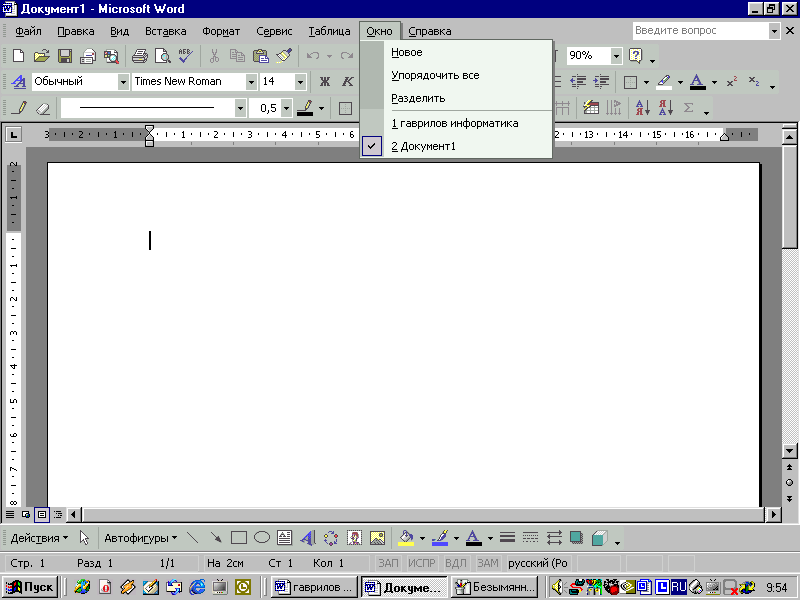The height and width of the screenshot is (600, 800).
Task: Toggle ИСПР track changes indicator
Action: [x=421, y=563]
